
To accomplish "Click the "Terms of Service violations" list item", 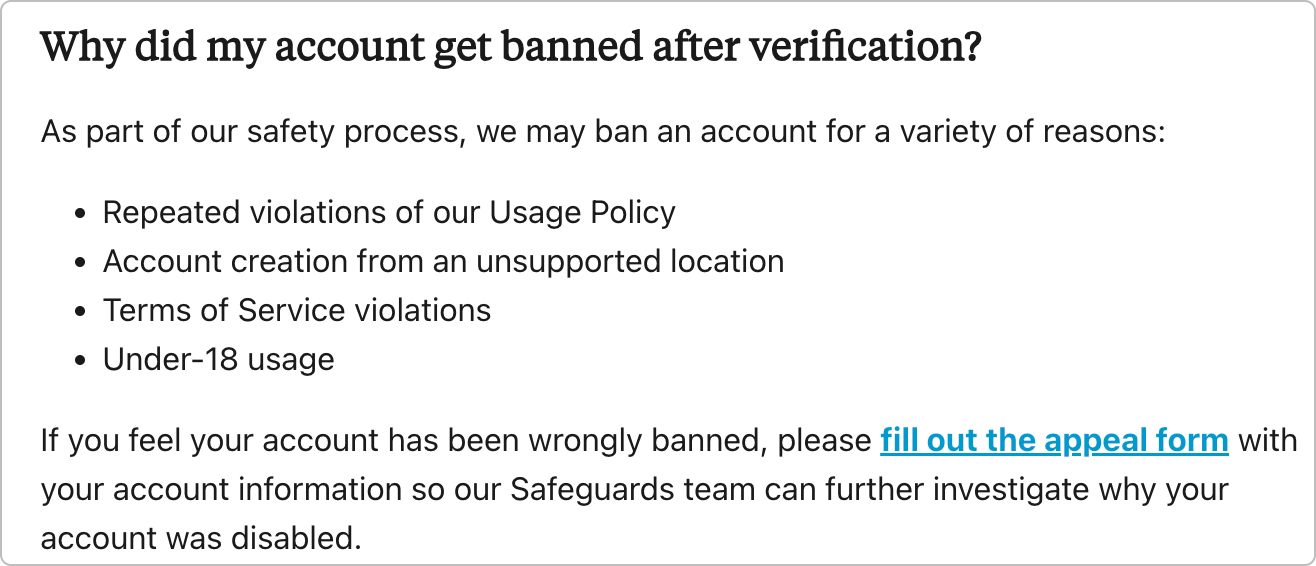I will (297, 310).
